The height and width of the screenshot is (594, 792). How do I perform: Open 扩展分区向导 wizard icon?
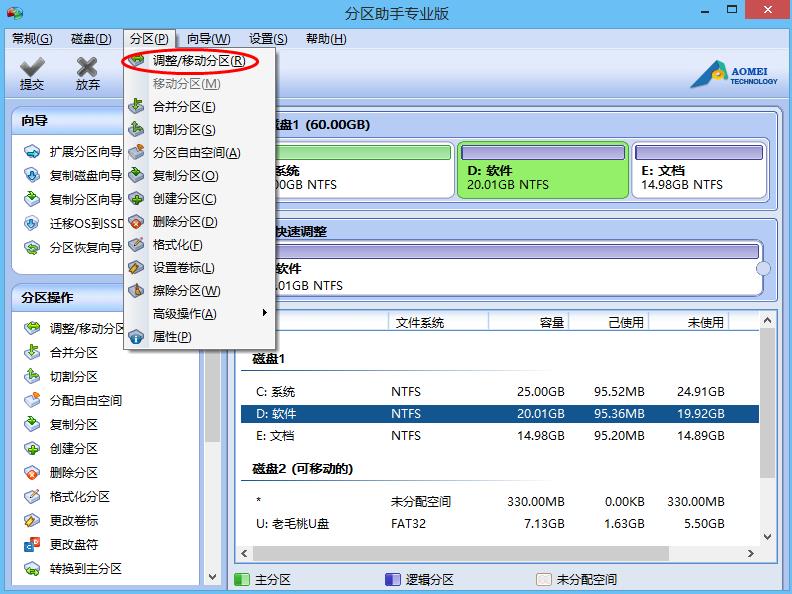[x=32, y=152]
